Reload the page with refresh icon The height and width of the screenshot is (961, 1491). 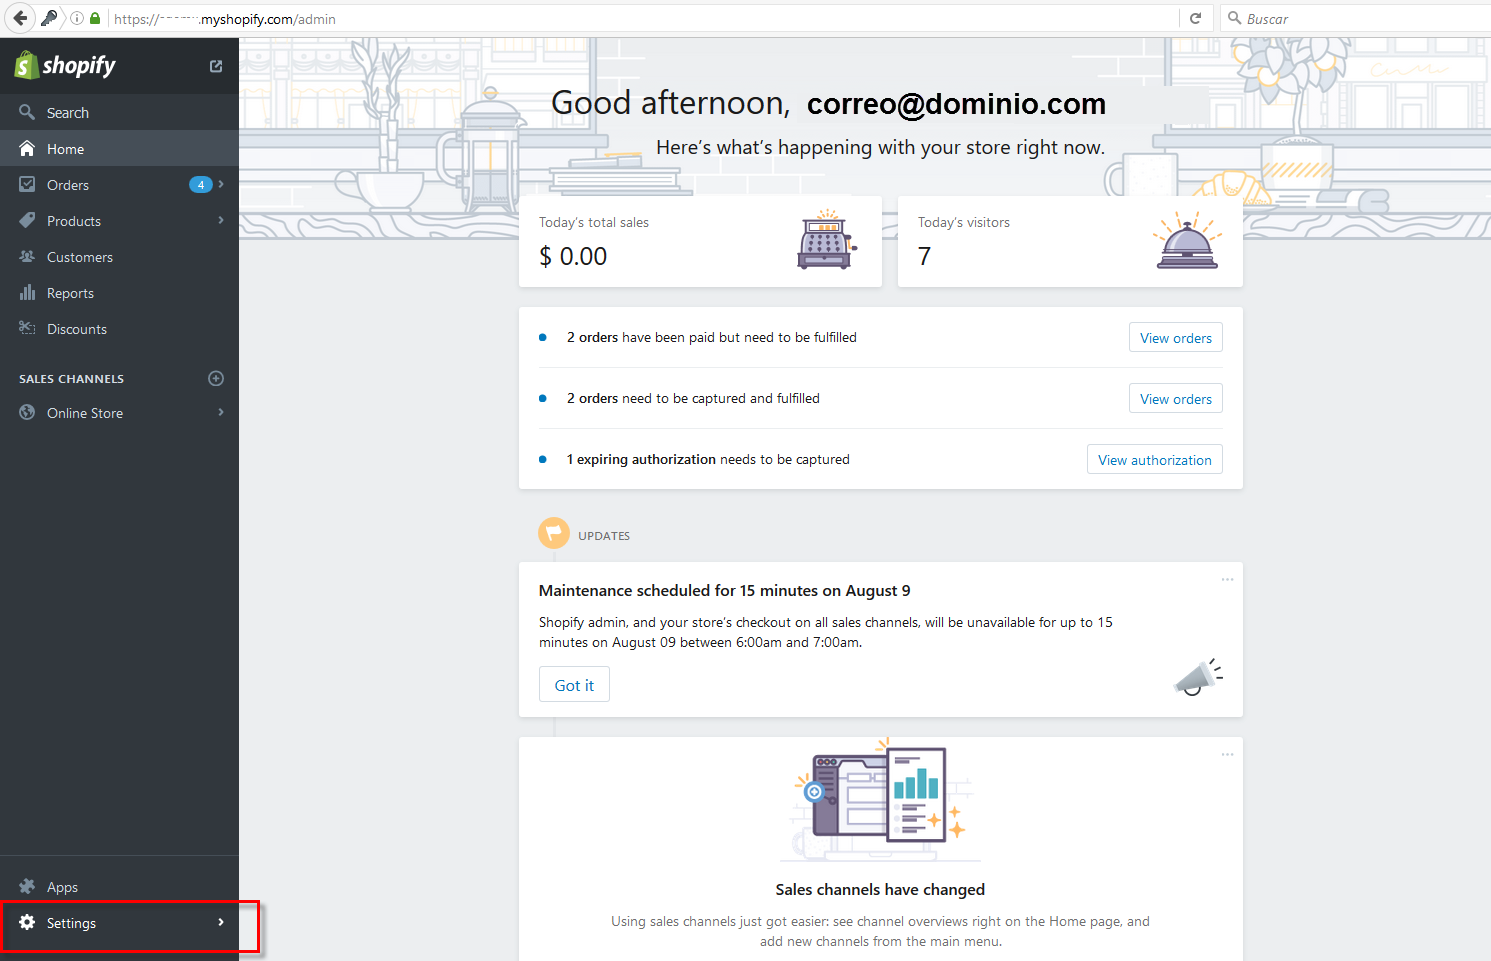(1195, 18)
